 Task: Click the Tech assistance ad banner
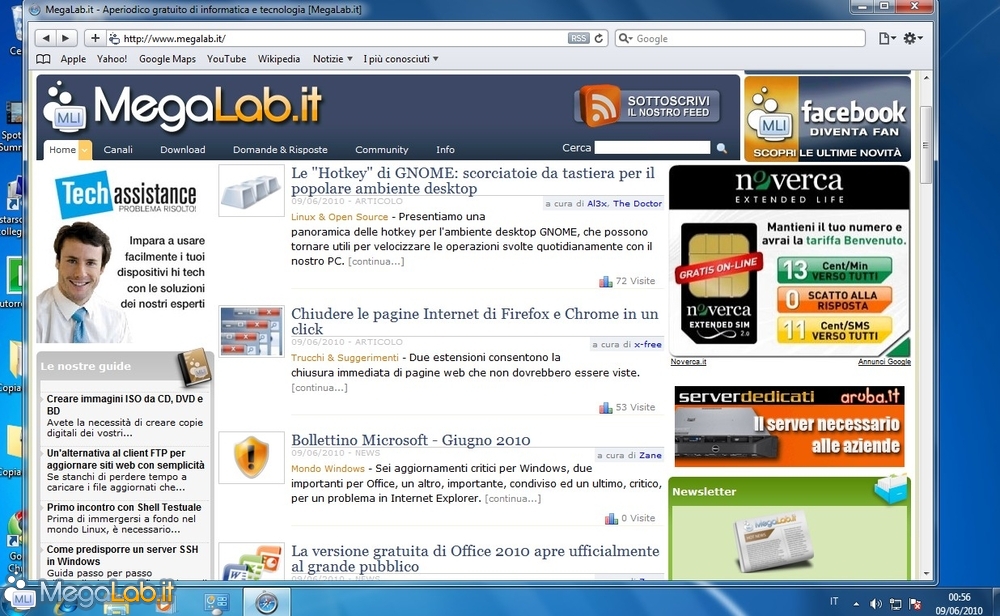[122, 256]
